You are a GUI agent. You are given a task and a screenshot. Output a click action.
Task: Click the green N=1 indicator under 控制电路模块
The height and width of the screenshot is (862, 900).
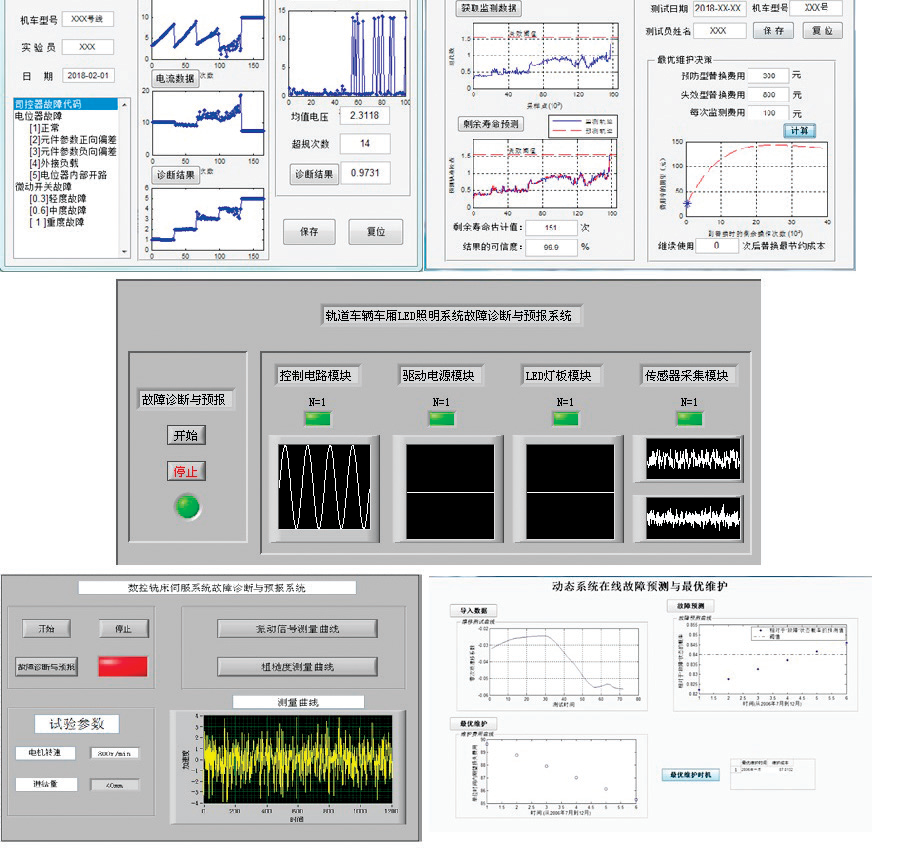319,418
